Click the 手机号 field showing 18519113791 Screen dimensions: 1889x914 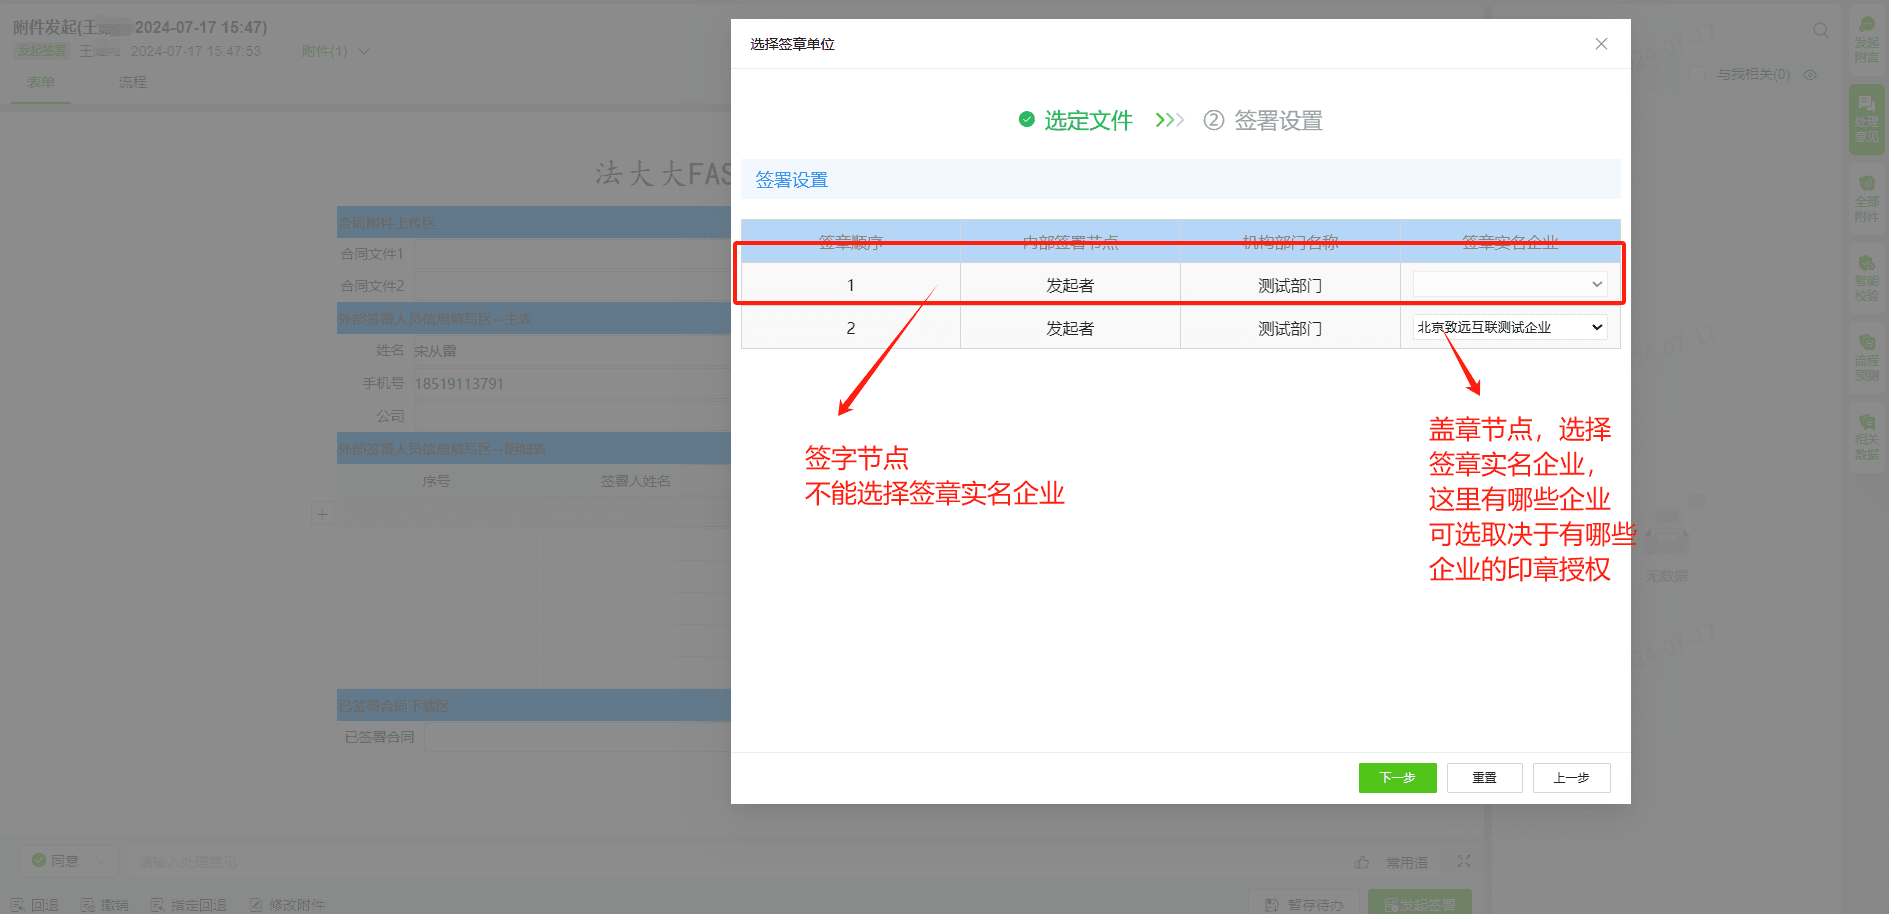(x=572, y=384)
